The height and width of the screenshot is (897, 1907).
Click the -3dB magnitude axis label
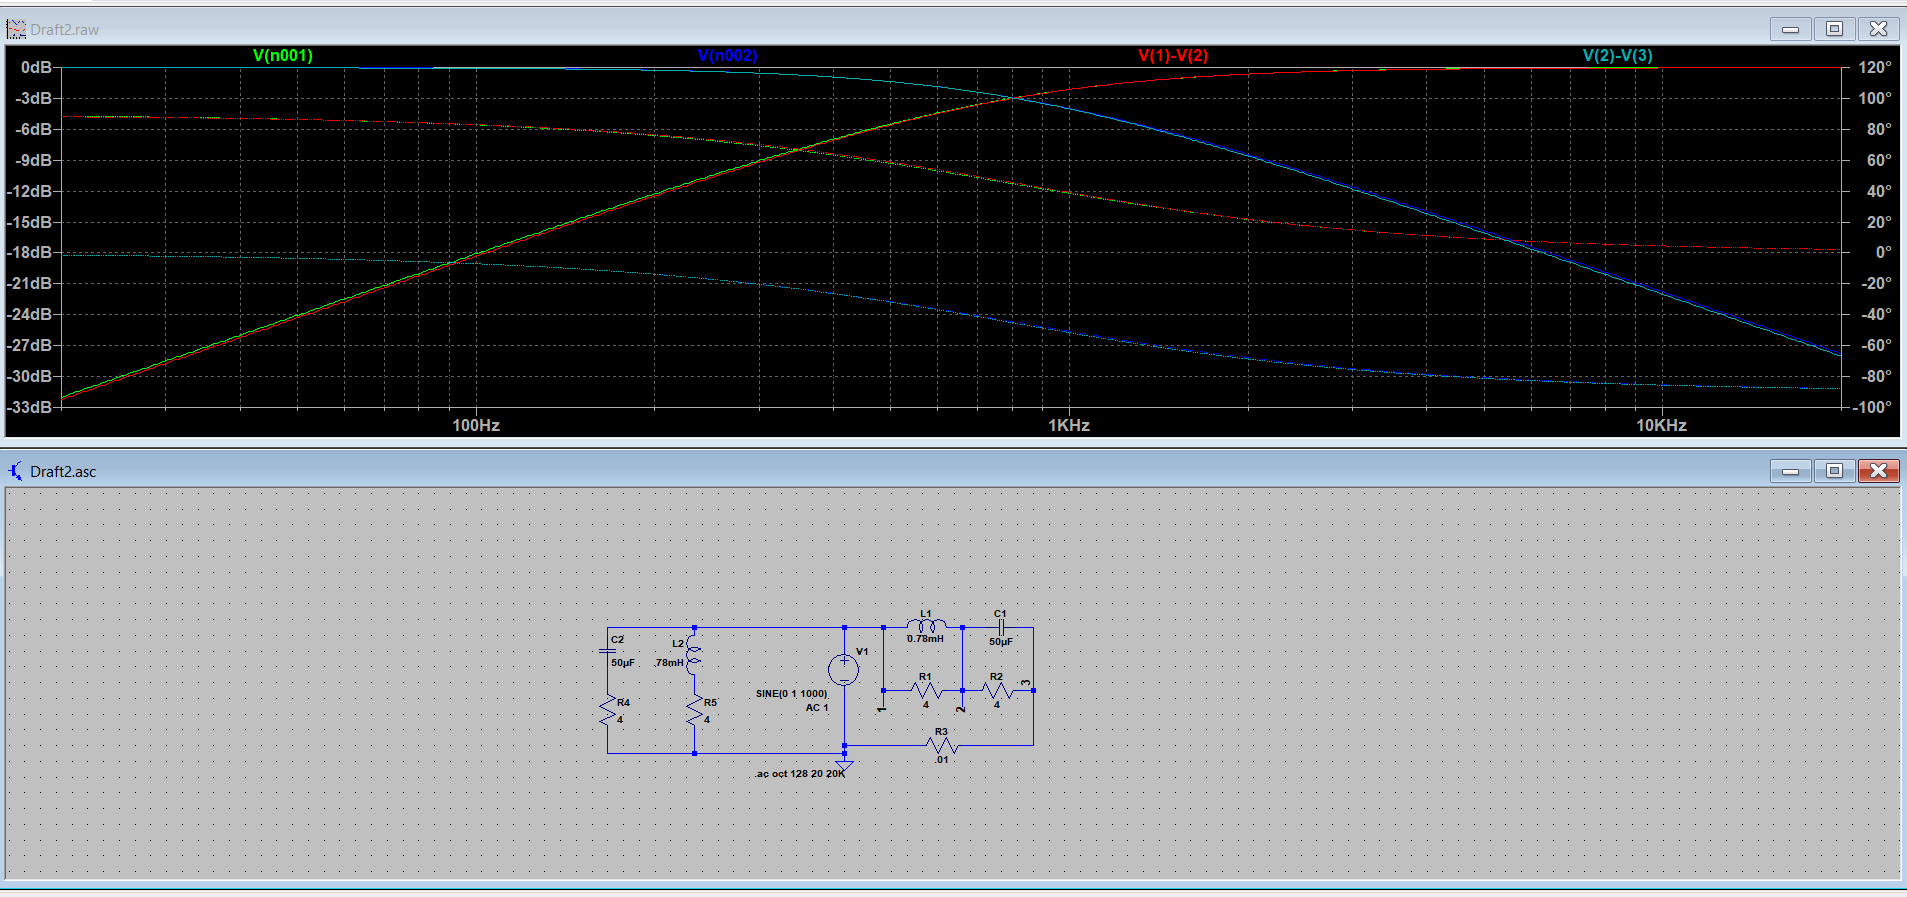pyautogui.click(x=33, y=98)
